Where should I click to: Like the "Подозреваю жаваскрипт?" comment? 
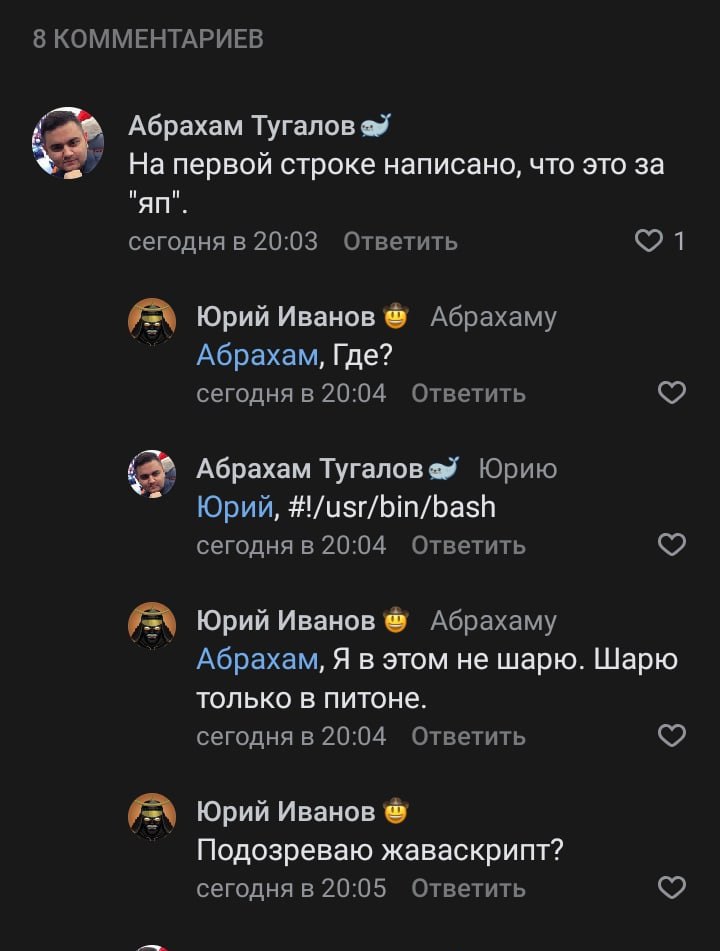click(x=672, y=887)
